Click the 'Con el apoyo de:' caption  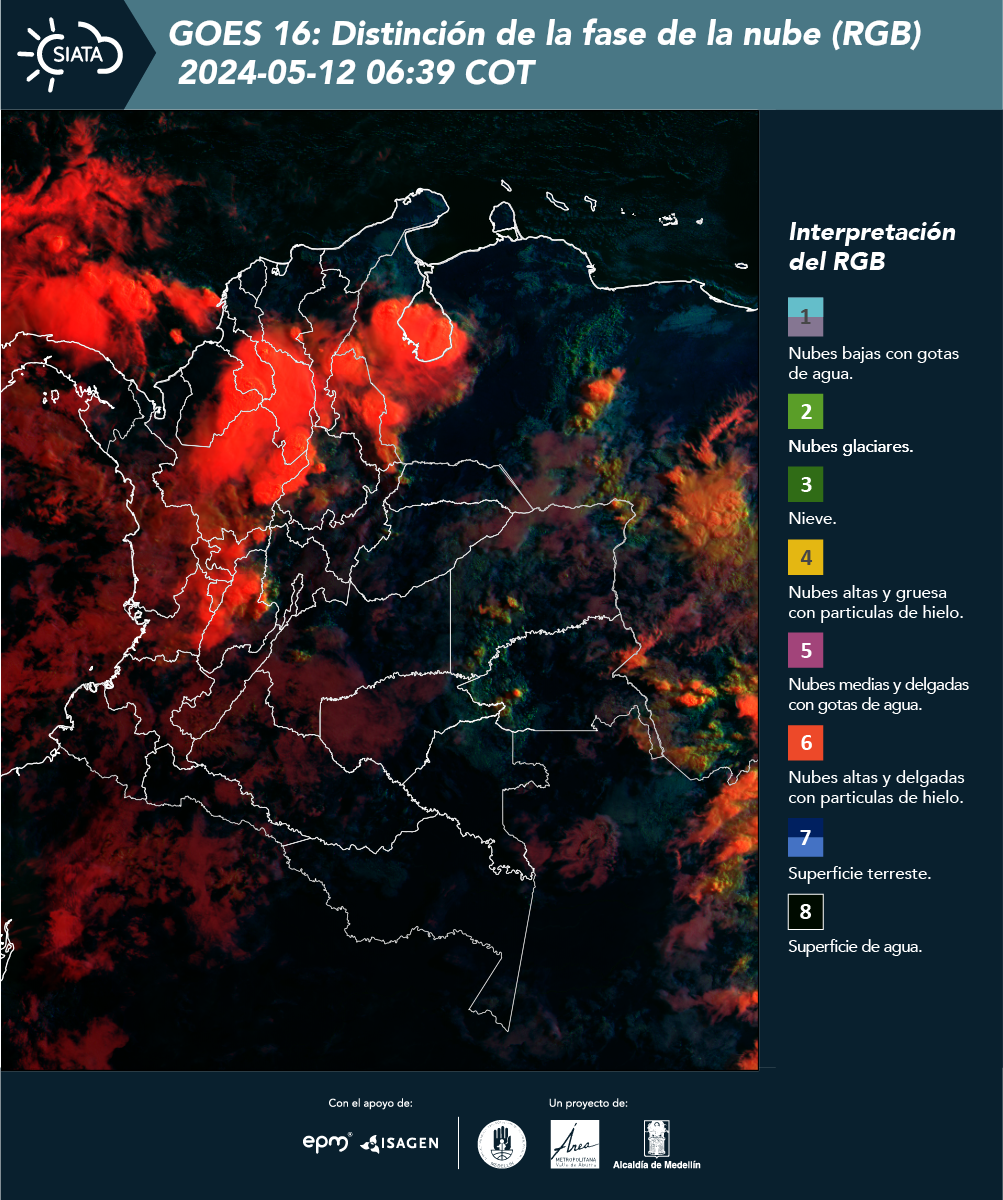coord(370,1103)
